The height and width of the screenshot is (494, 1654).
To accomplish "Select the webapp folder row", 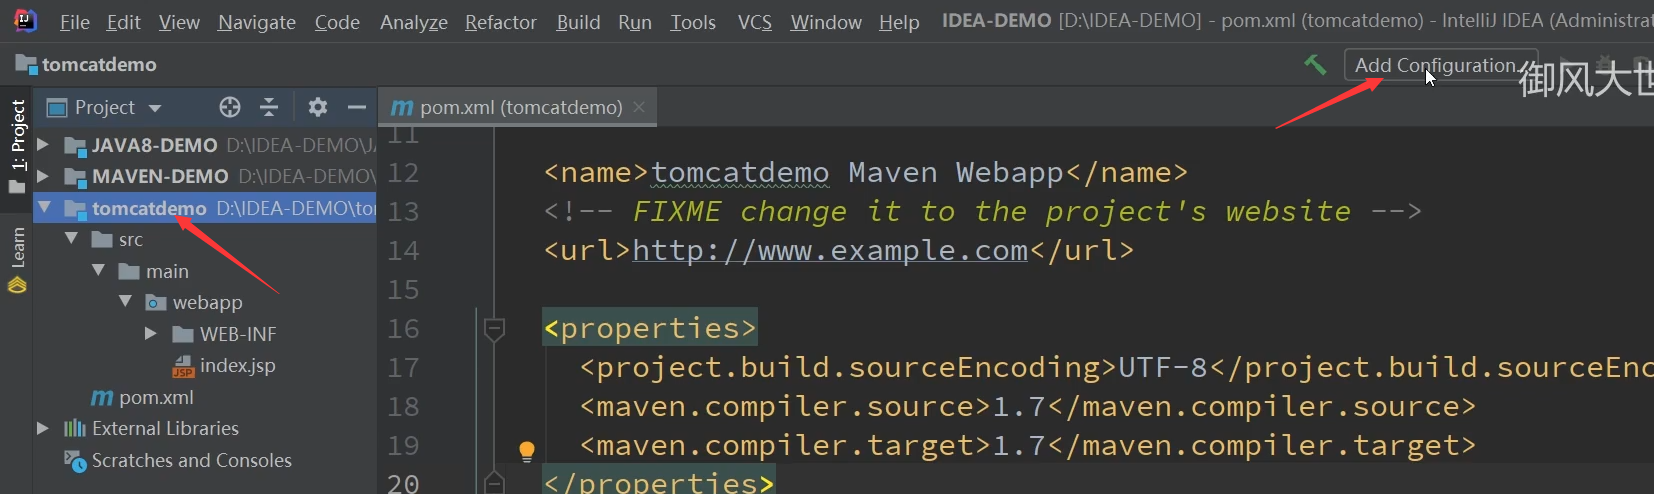I will click(205, 302).
